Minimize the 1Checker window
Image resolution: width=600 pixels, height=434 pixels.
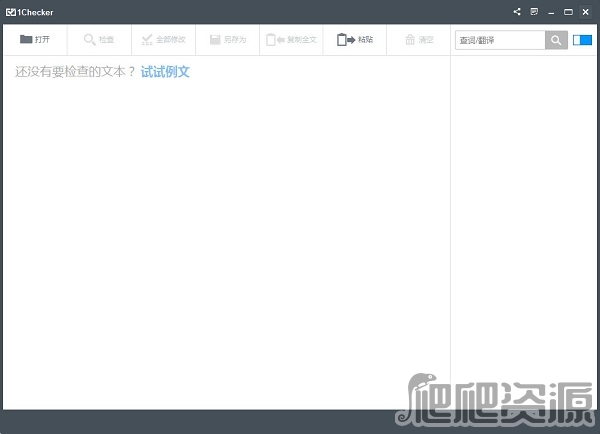click(551, 11)
